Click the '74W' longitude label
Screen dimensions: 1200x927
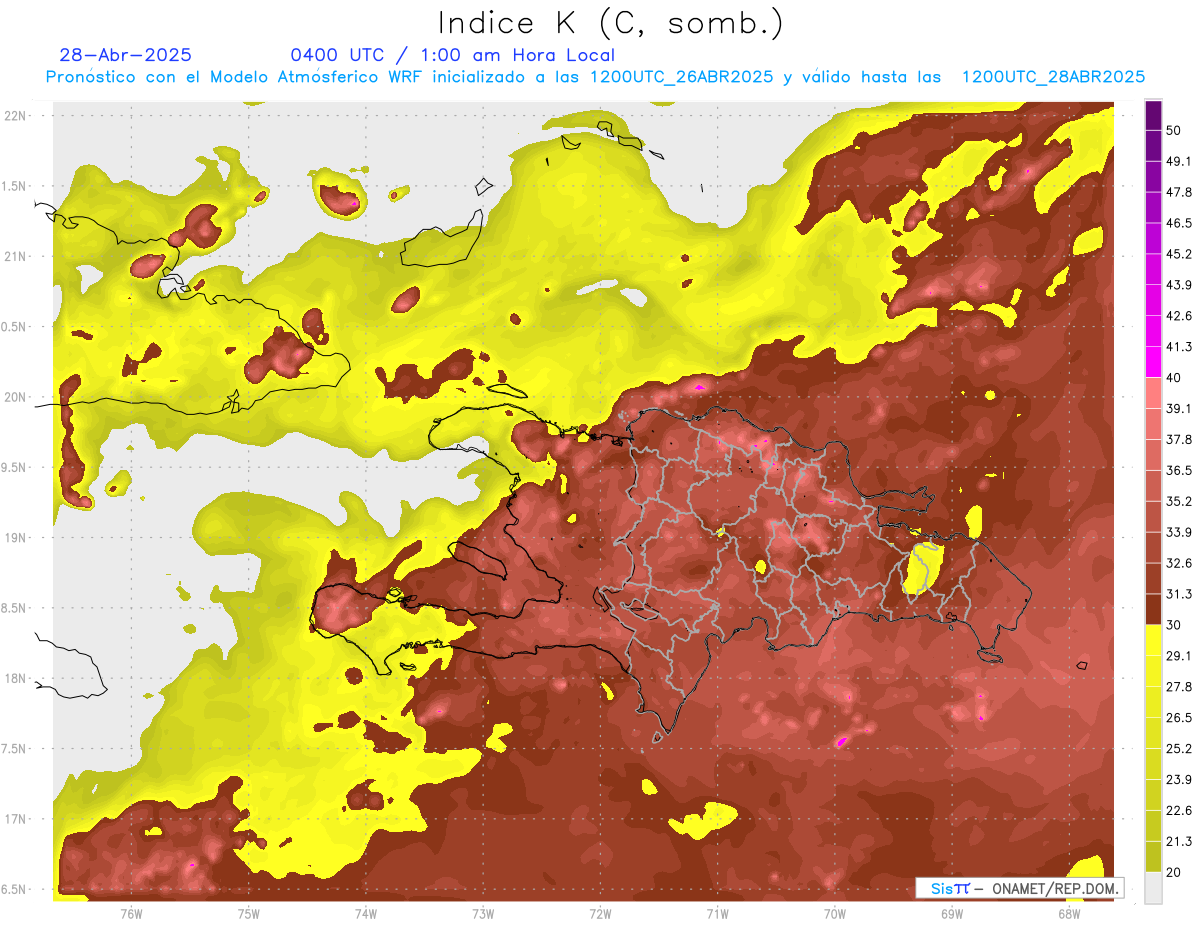tap(365, 913)
